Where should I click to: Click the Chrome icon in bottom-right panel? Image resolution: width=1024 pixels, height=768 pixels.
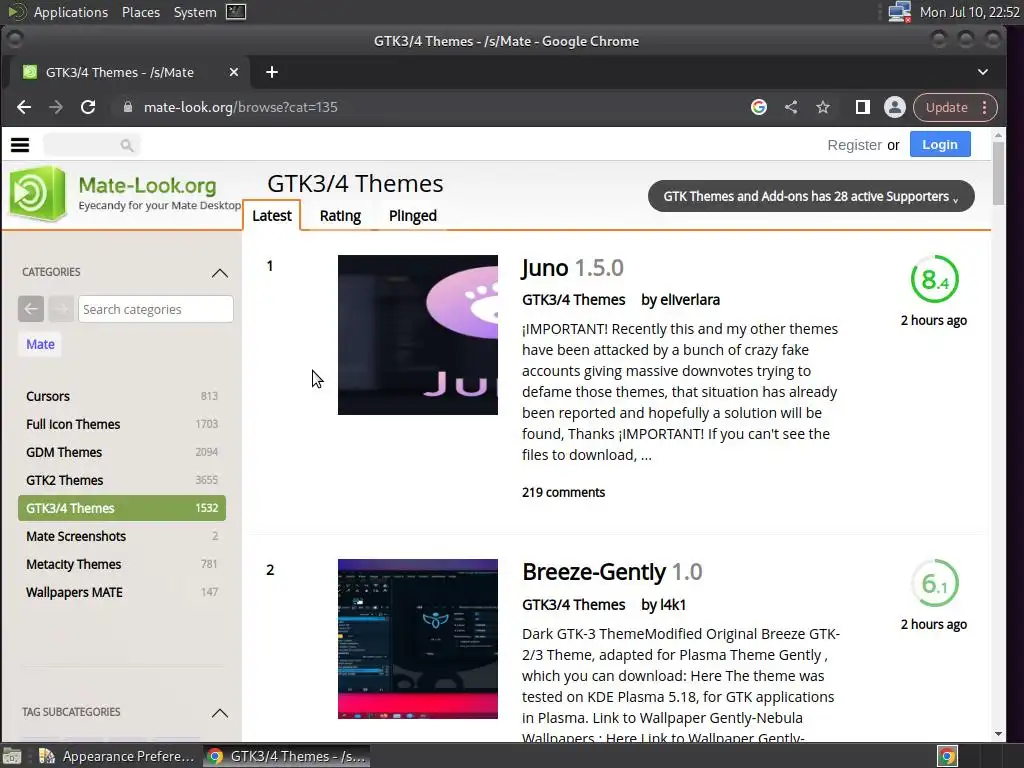947,756
